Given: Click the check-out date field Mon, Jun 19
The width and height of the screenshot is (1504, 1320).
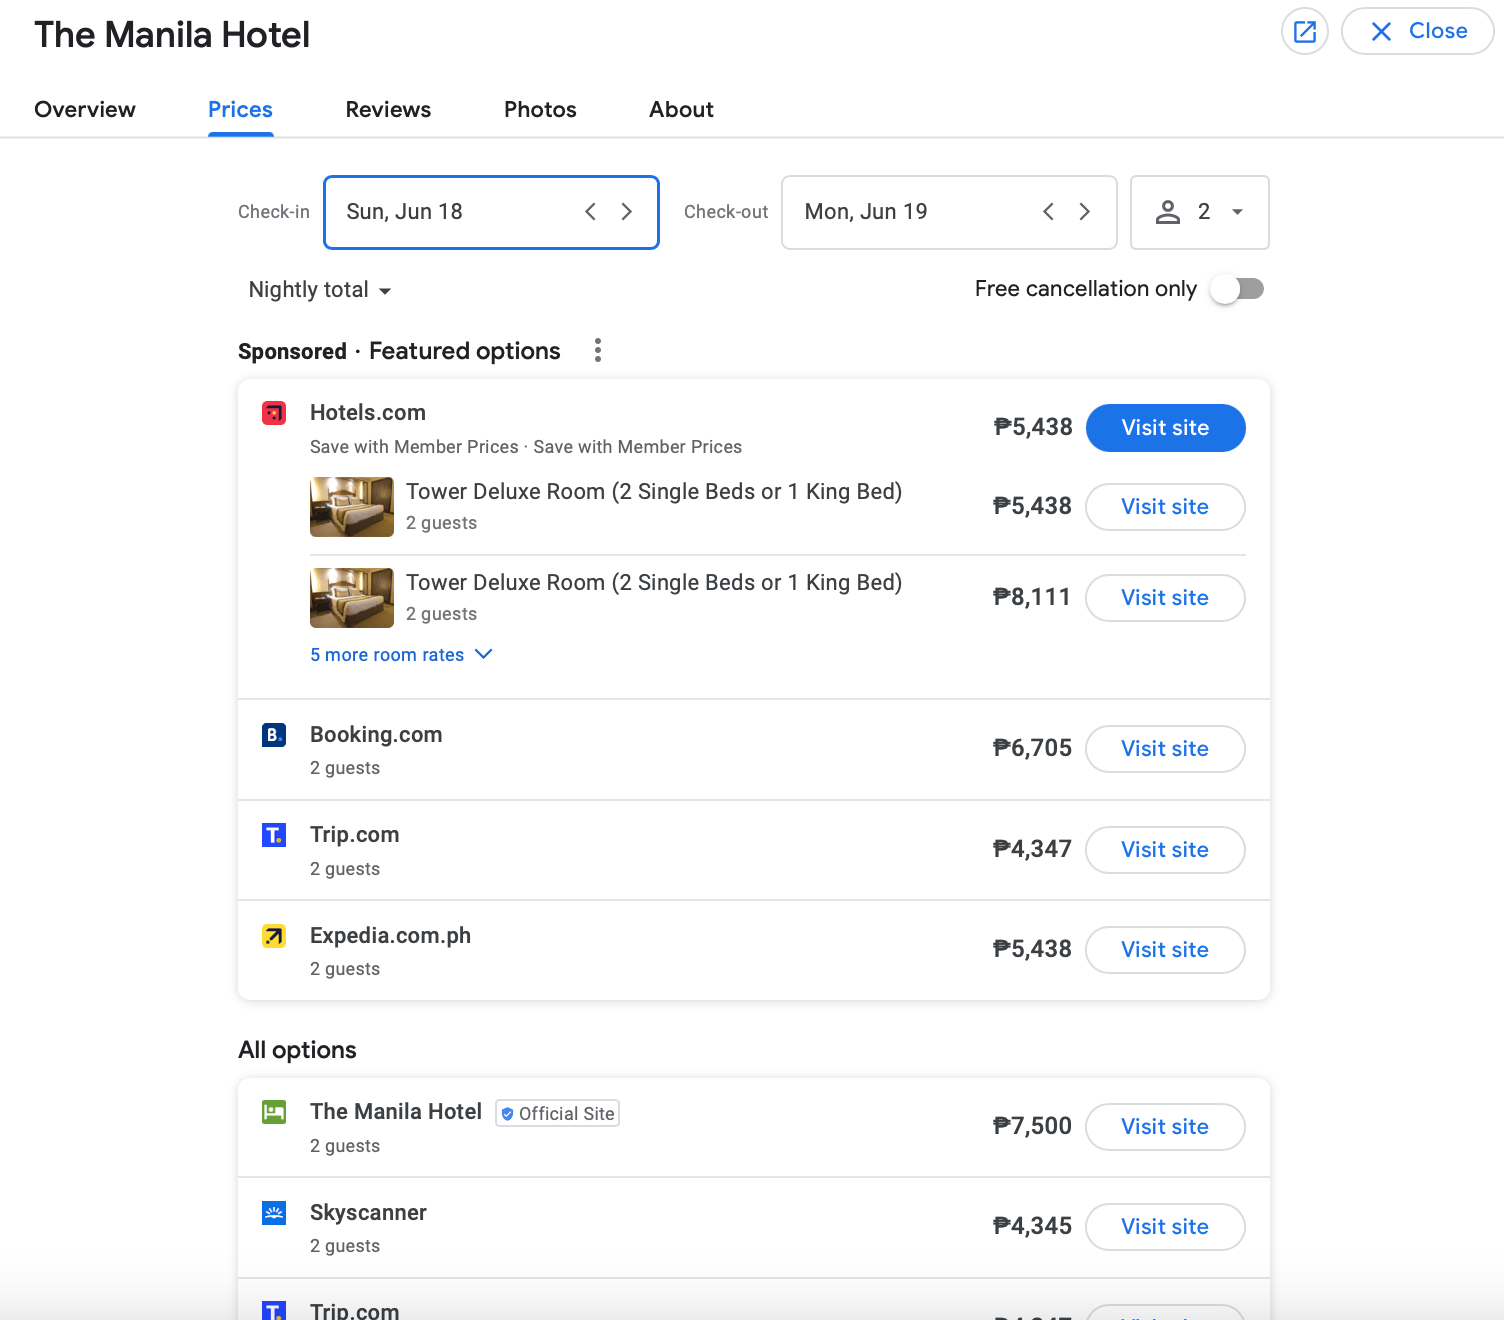Looking at the screenshot, I should (949, 212).
